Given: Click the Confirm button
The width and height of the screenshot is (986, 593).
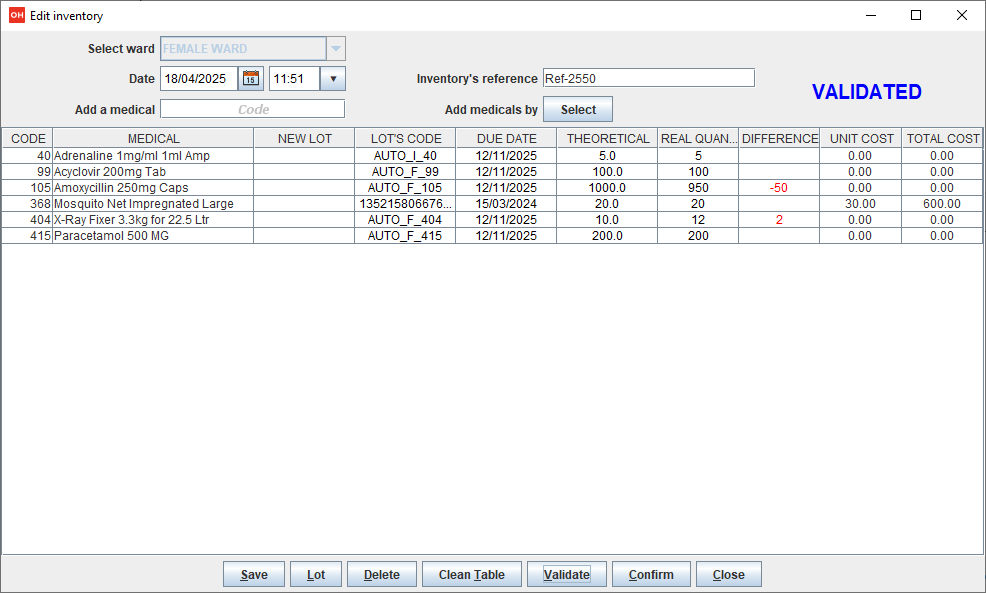Looking at the screenshot, I should (650, 574).
